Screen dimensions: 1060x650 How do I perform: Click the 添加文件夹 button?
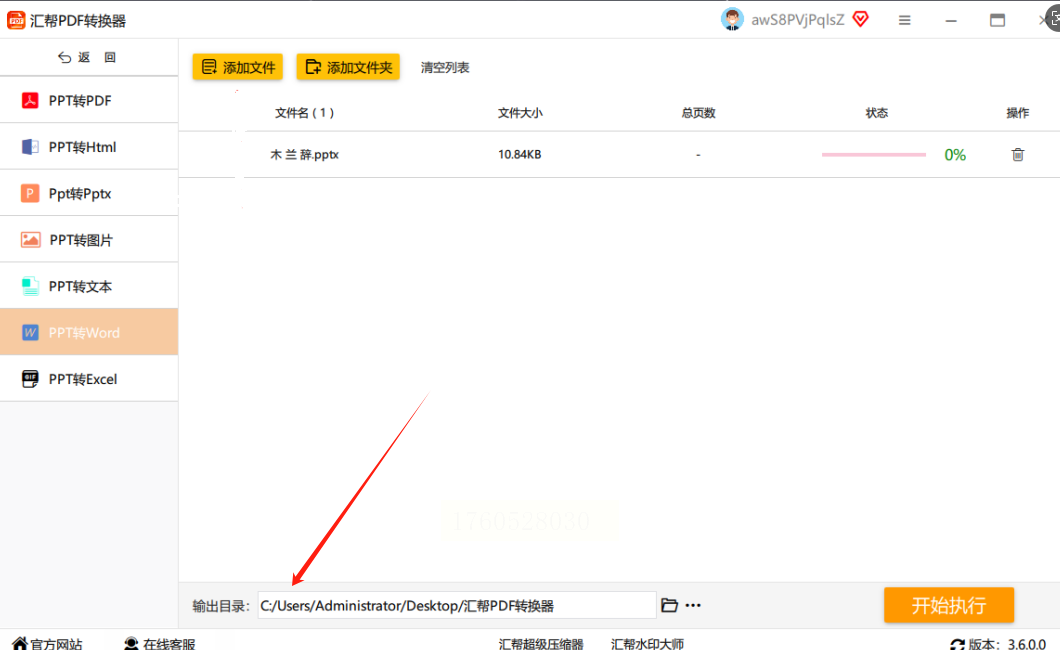click(x=348, y=67)
